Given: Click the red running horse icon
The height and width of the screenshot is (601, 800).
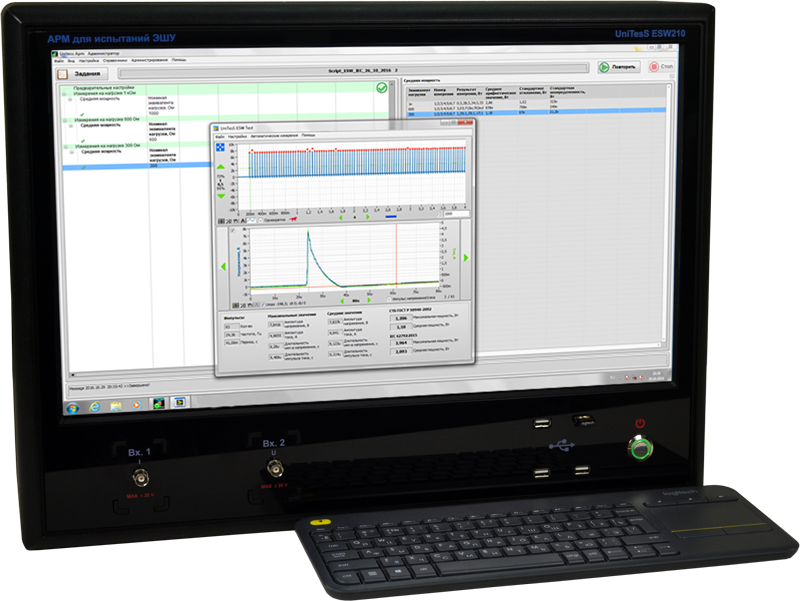Looking at the screenshot, I should tap(292, 221).
